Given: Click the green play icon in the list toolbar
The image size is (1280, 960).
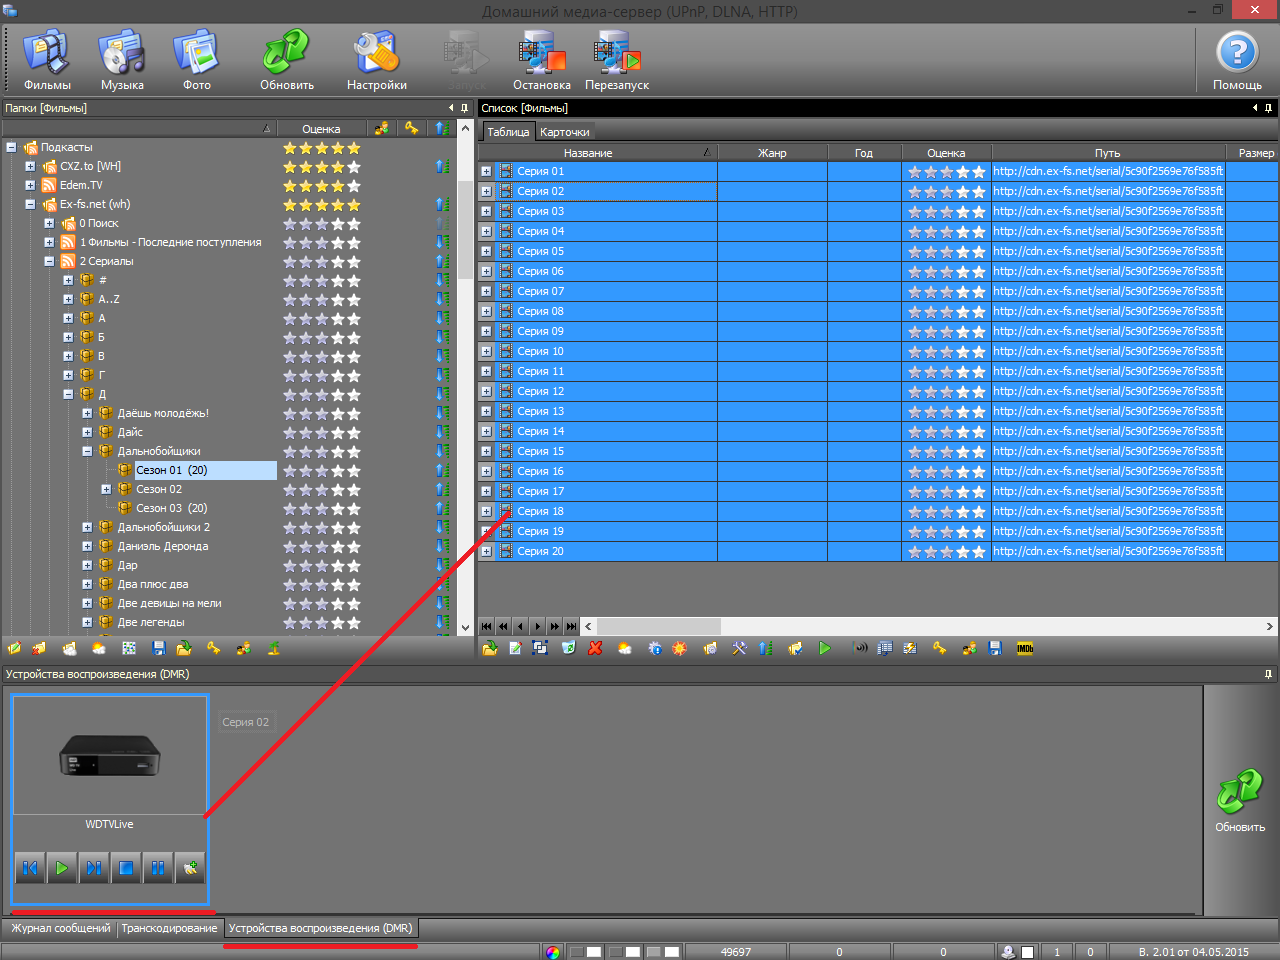Looking at the screenshot, I should point(824,649).
